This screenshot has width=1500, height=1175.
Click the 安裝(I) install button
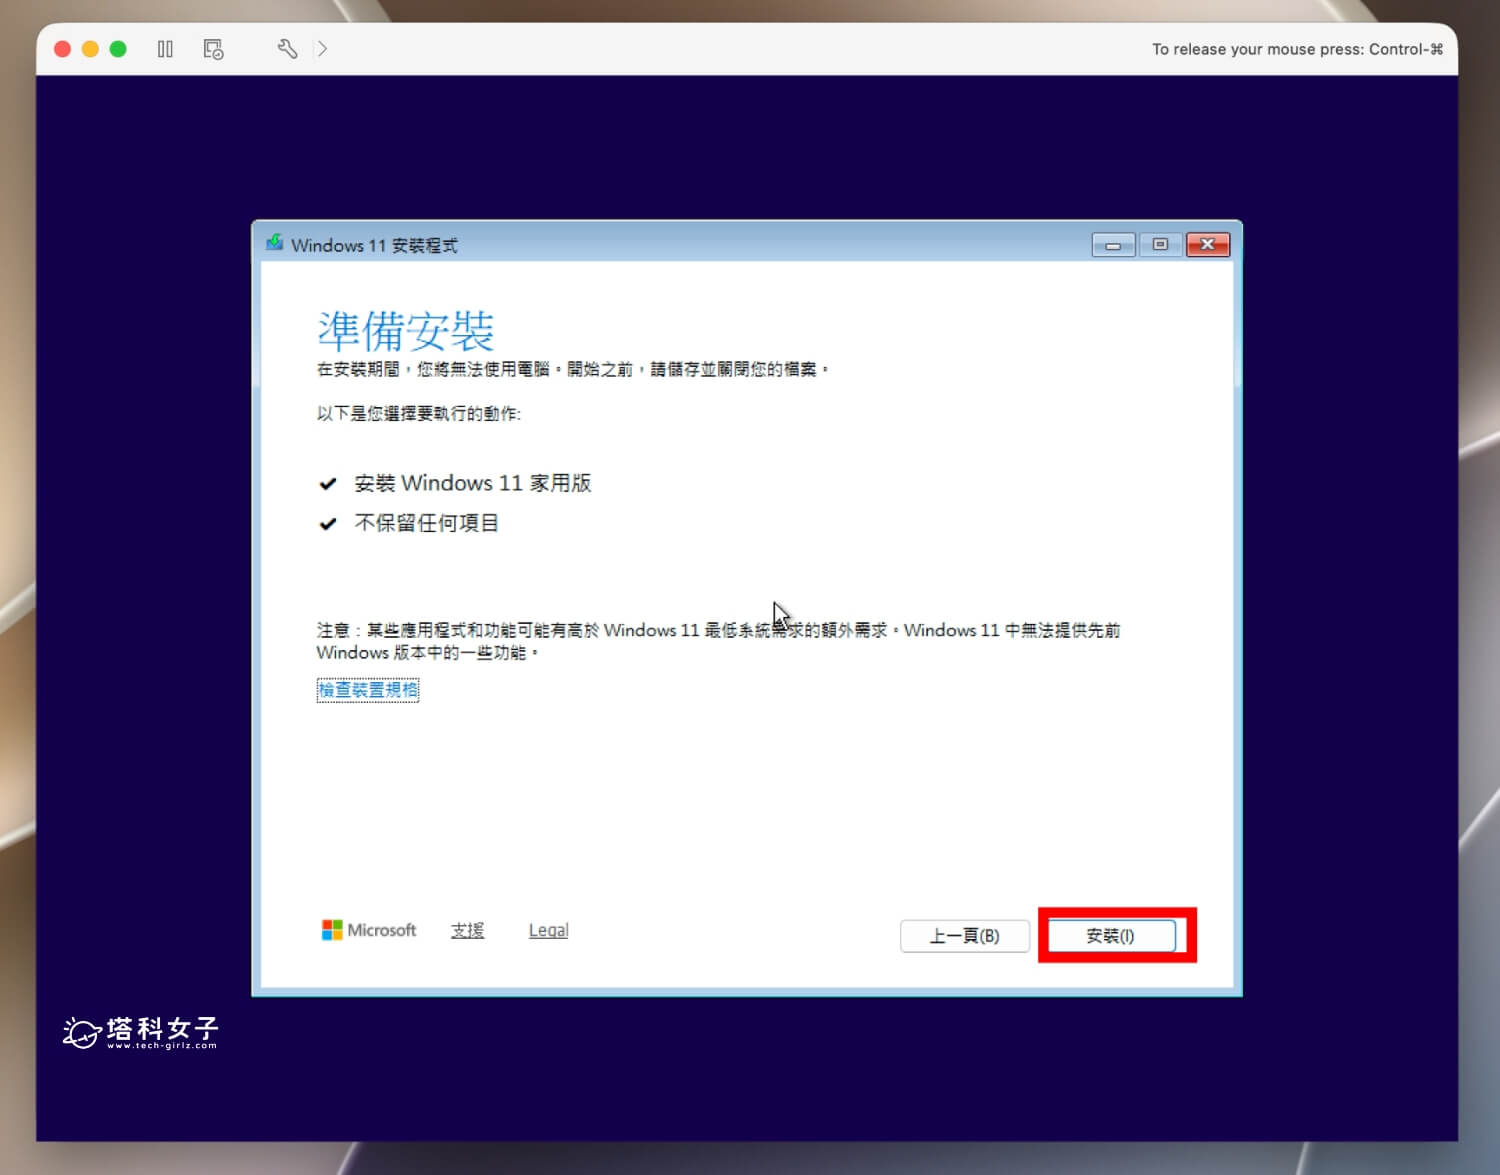(x=1110, y=936)
